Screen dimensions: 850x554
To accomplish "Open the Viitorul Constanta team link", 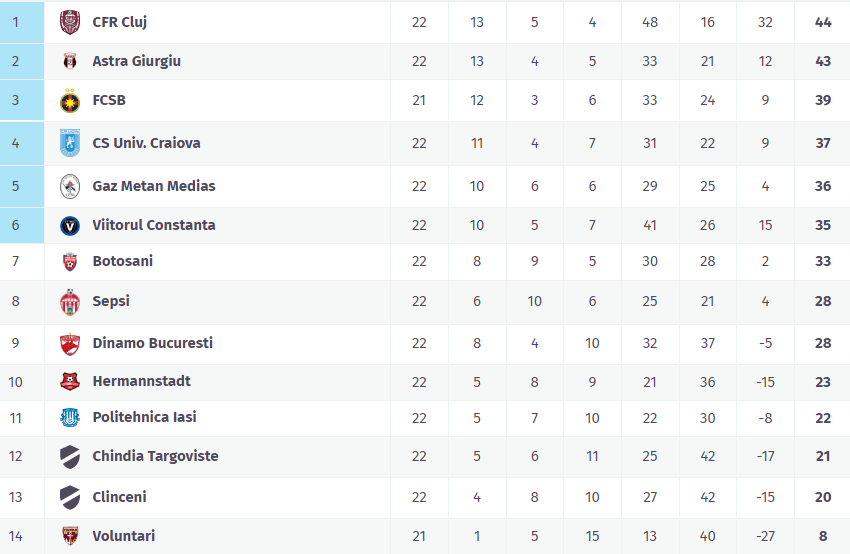I will 153,225.
